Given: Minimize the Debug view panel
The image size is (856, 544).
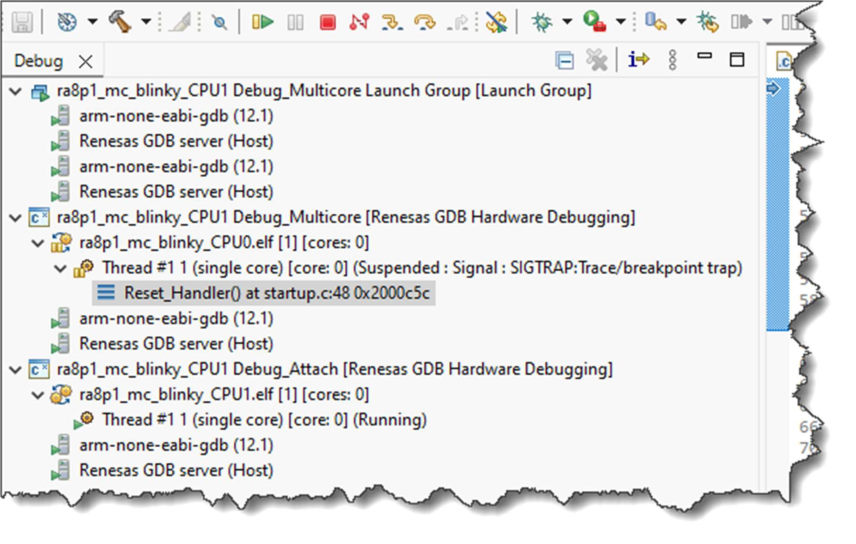Looking at the screenshot, I should (705, 55).
